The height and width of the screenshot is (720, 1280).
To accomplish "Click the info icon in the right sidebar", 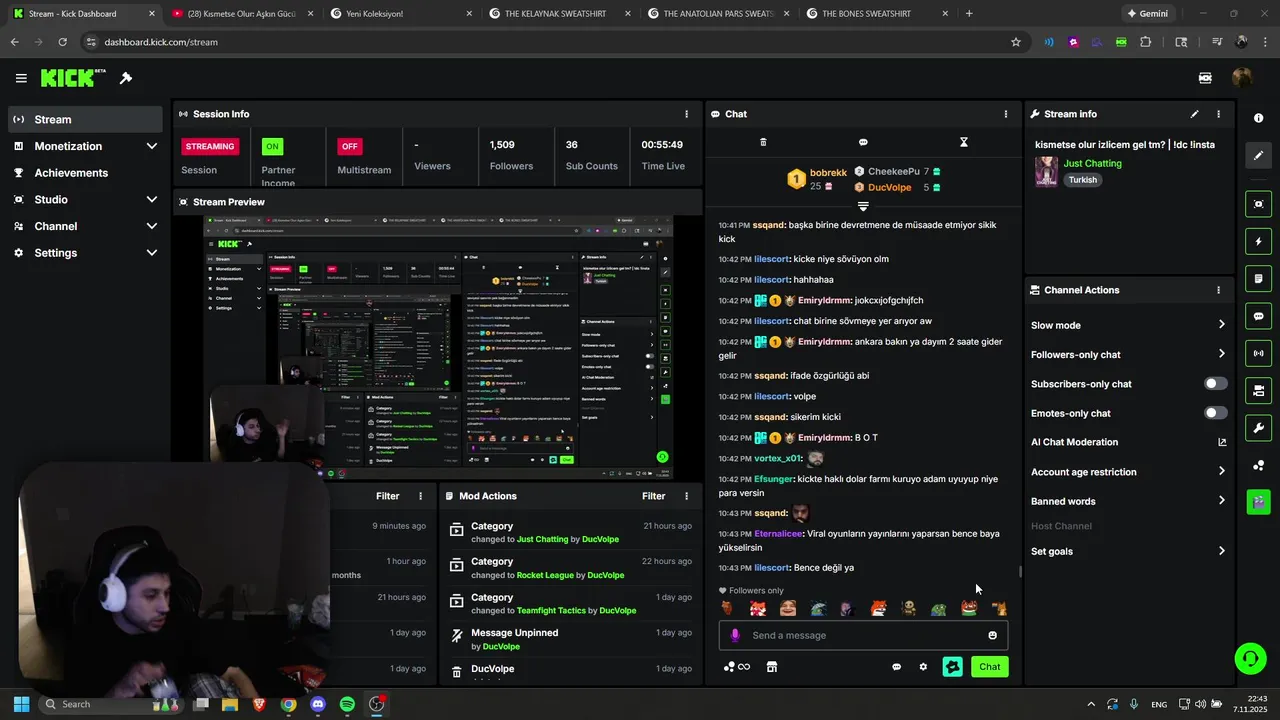I will click(x=1258, y=118).
